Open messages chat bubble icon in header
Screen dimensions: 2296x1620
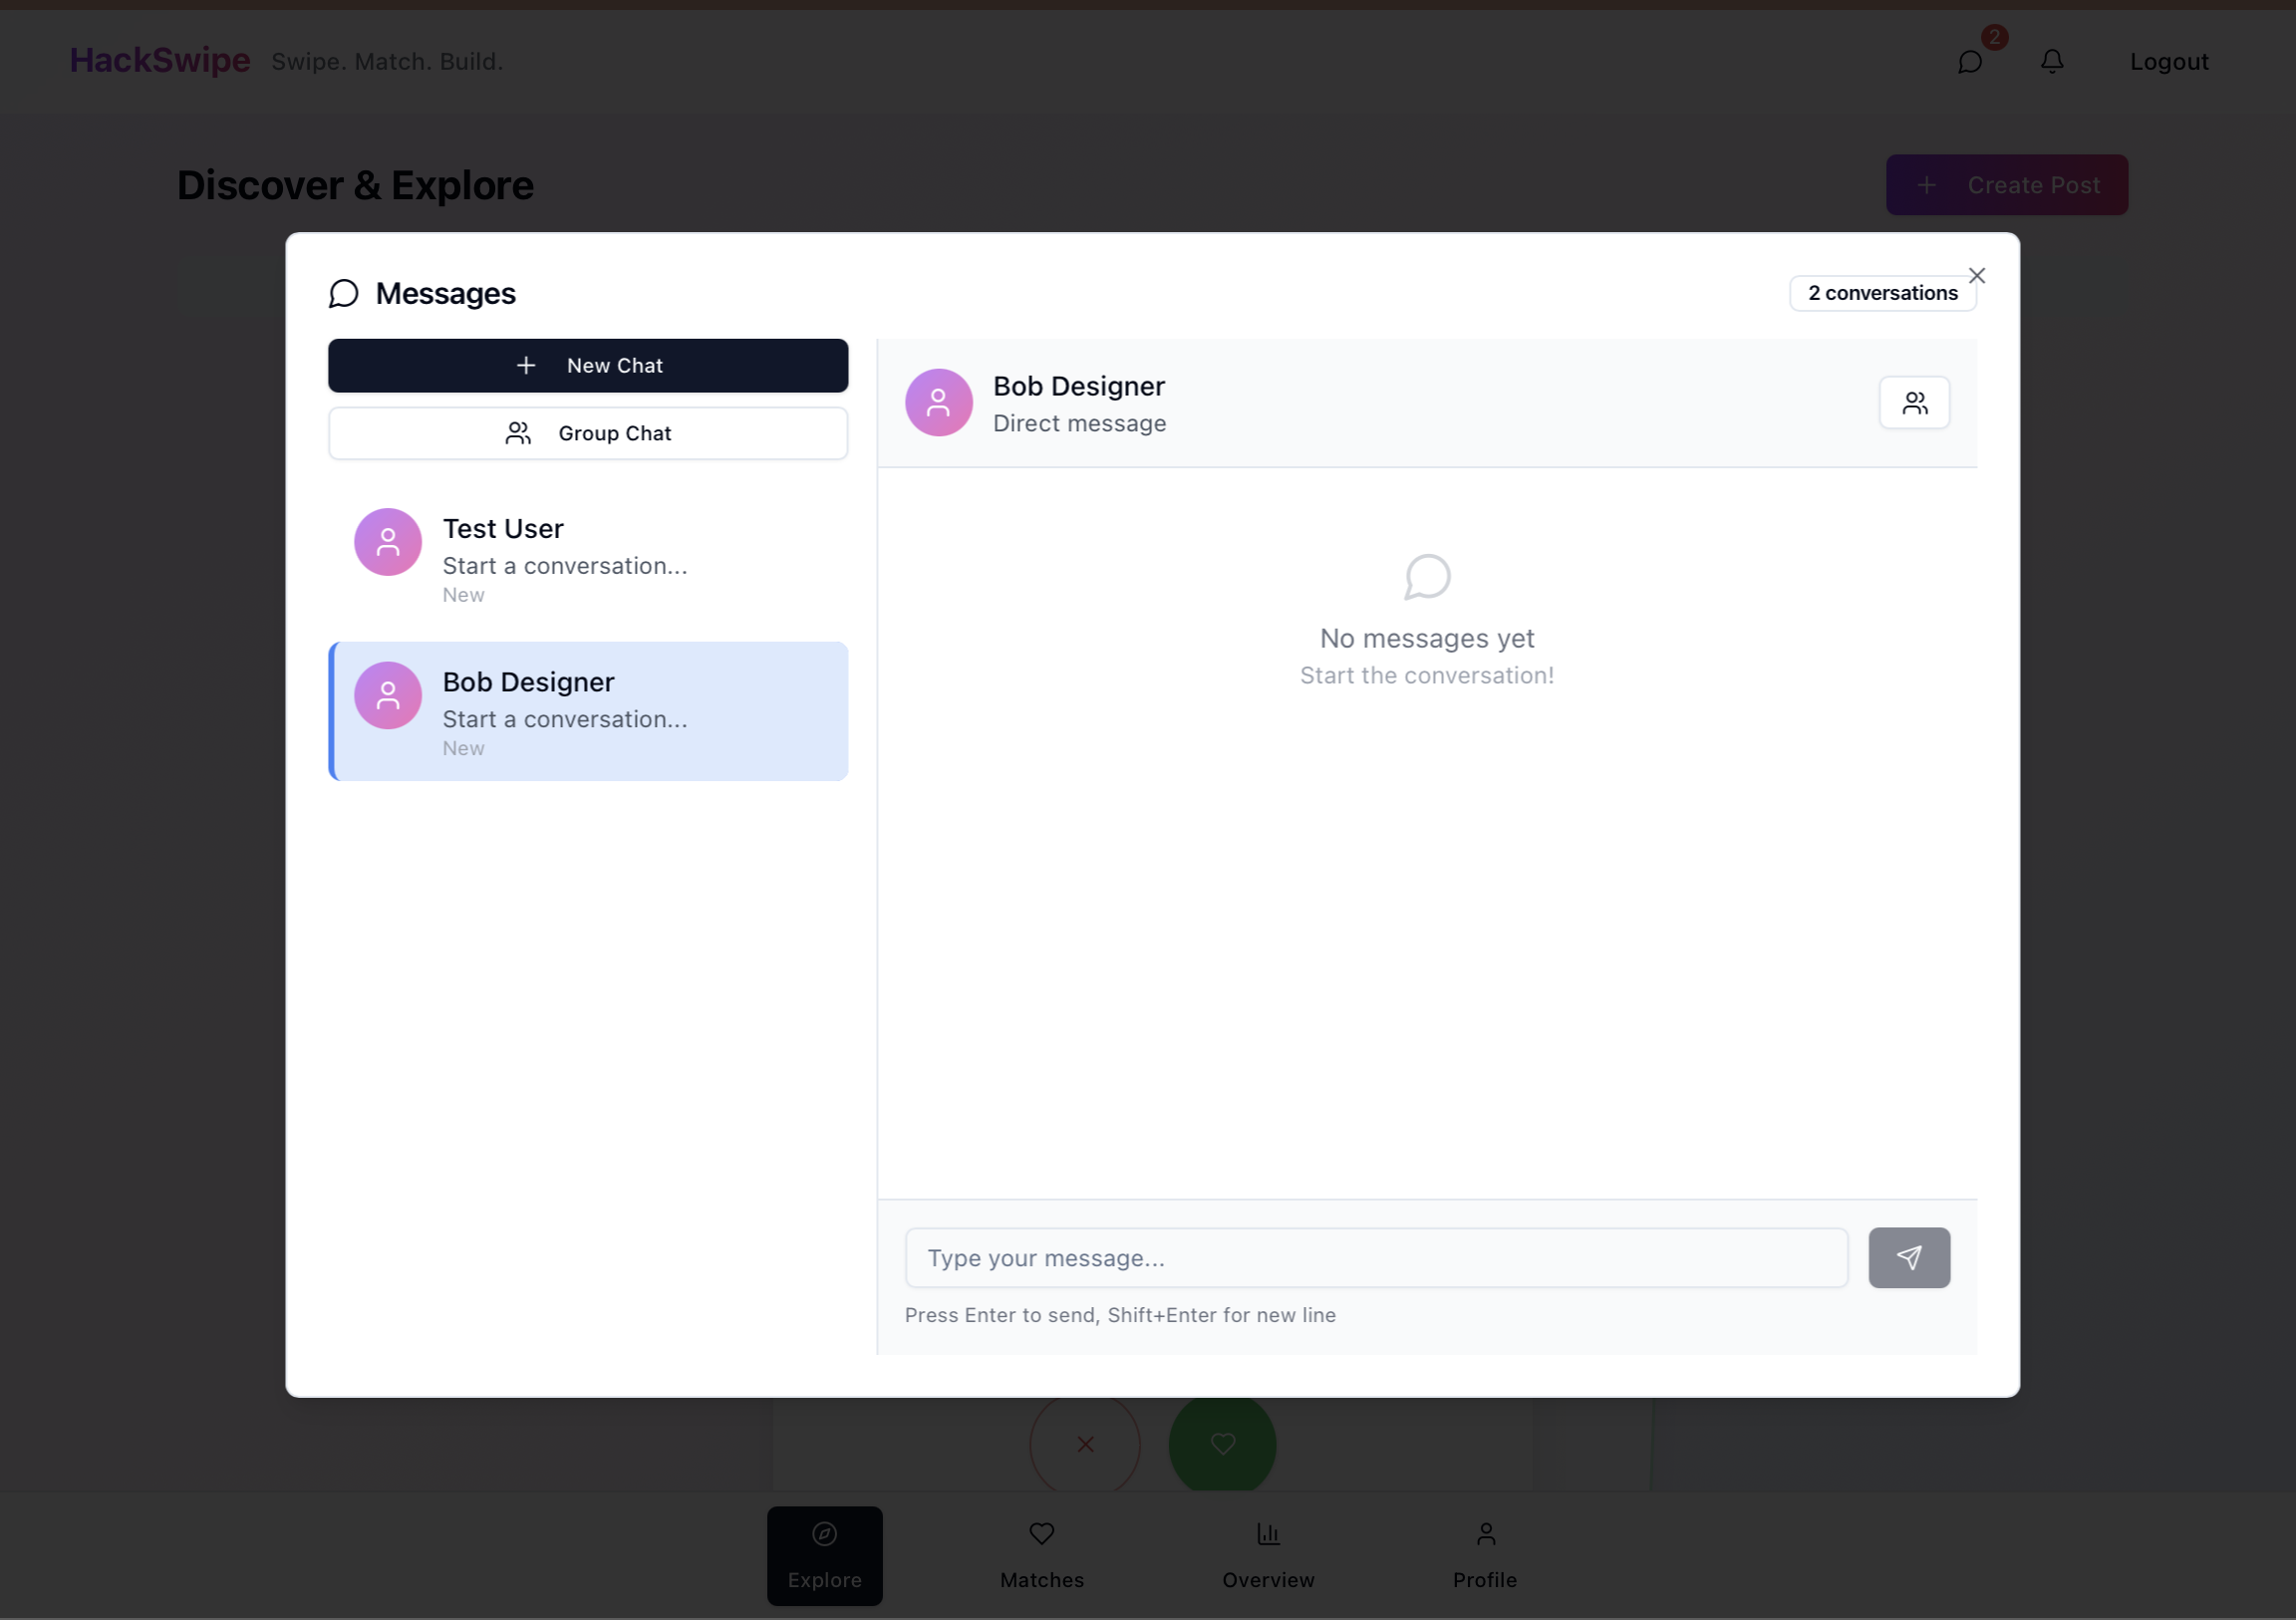(x=1969, y=62)
